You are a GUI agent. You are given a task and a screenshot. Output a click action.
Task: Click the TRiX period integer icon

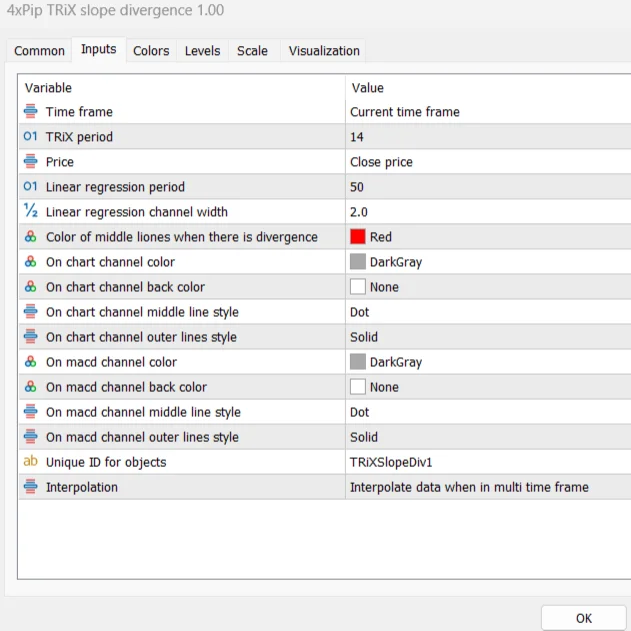coord(30,137)
